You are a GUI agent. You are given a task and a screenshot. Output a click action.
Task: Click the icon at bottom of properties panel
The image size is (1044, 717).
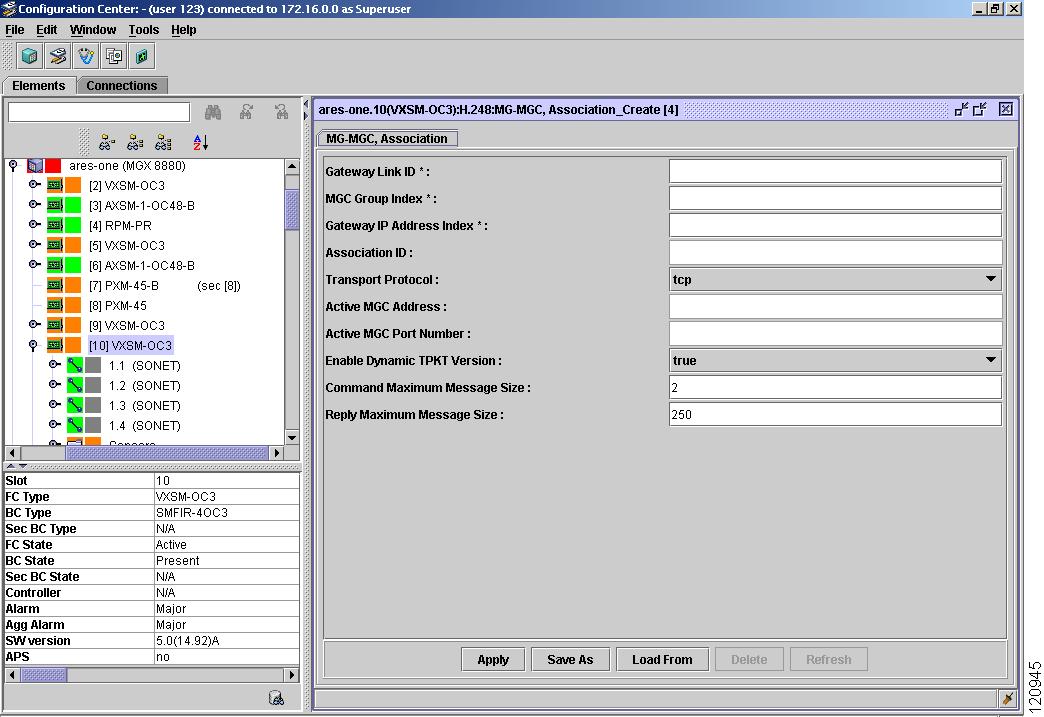click(276, 698)
